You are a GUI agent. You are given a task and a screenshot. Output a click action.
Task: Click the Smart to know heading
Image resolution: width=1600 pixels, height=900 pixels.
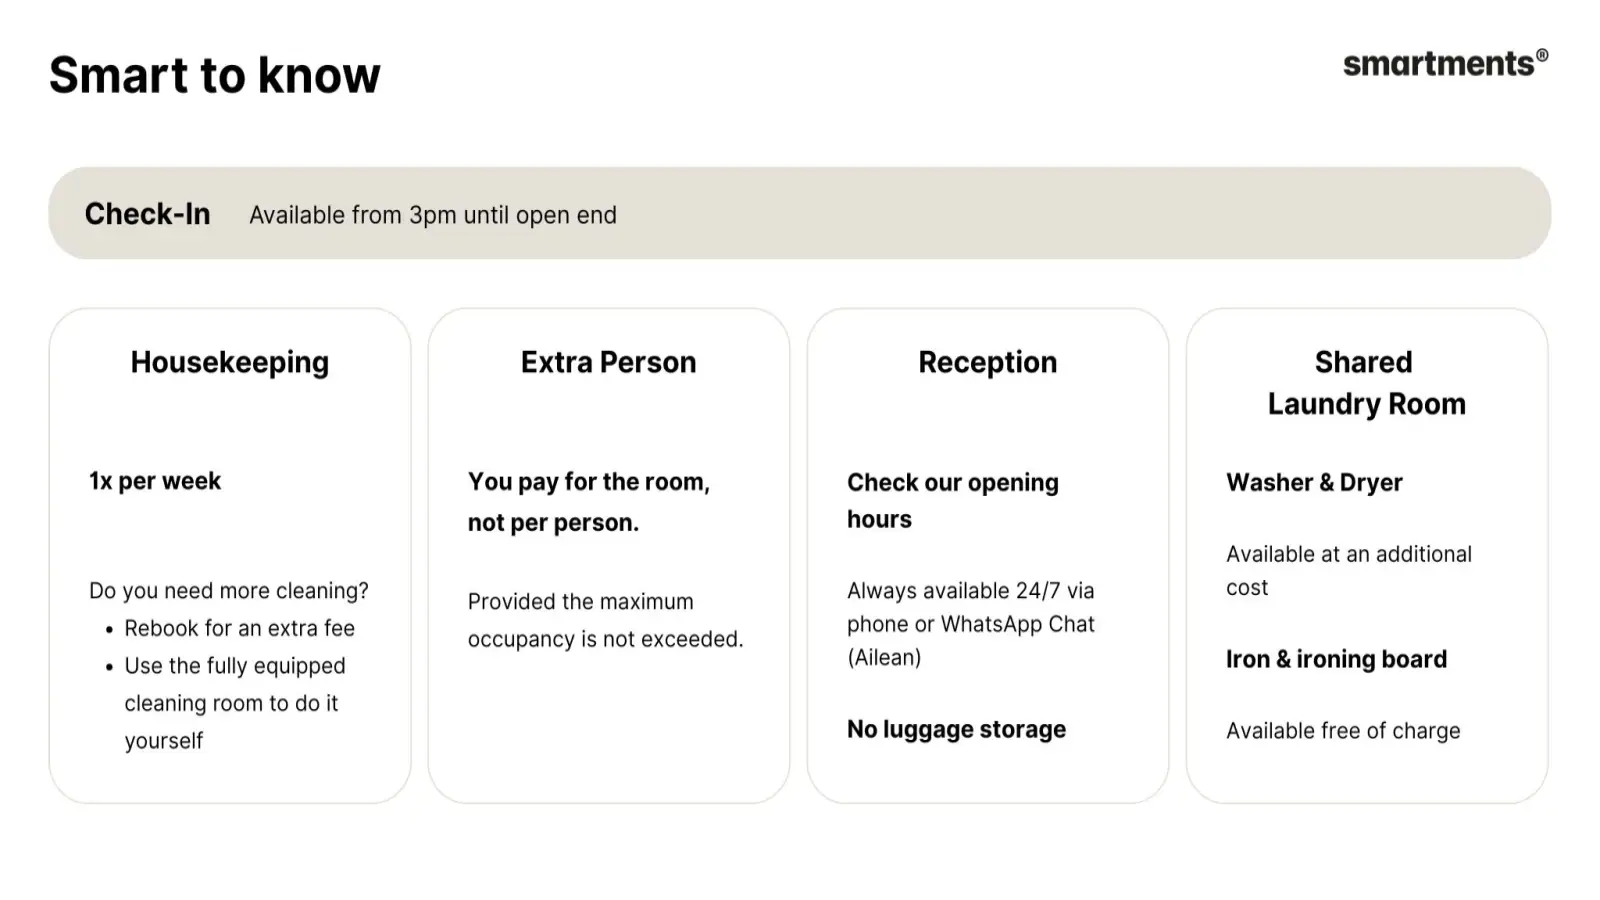(x=215, y=75)
